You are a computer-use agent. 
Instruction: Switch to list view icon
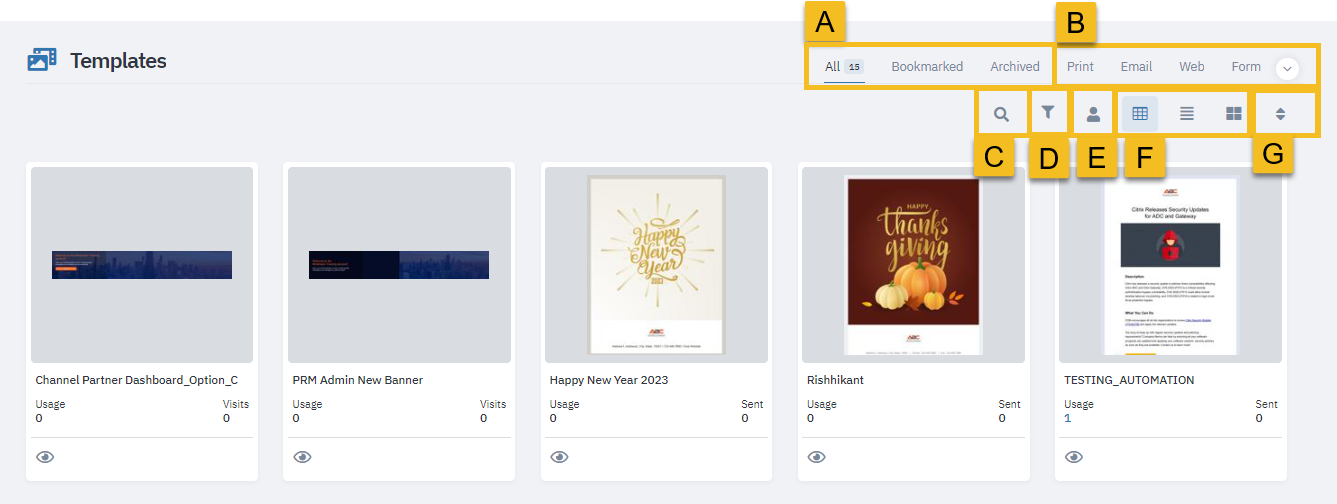coord(1187,114)
